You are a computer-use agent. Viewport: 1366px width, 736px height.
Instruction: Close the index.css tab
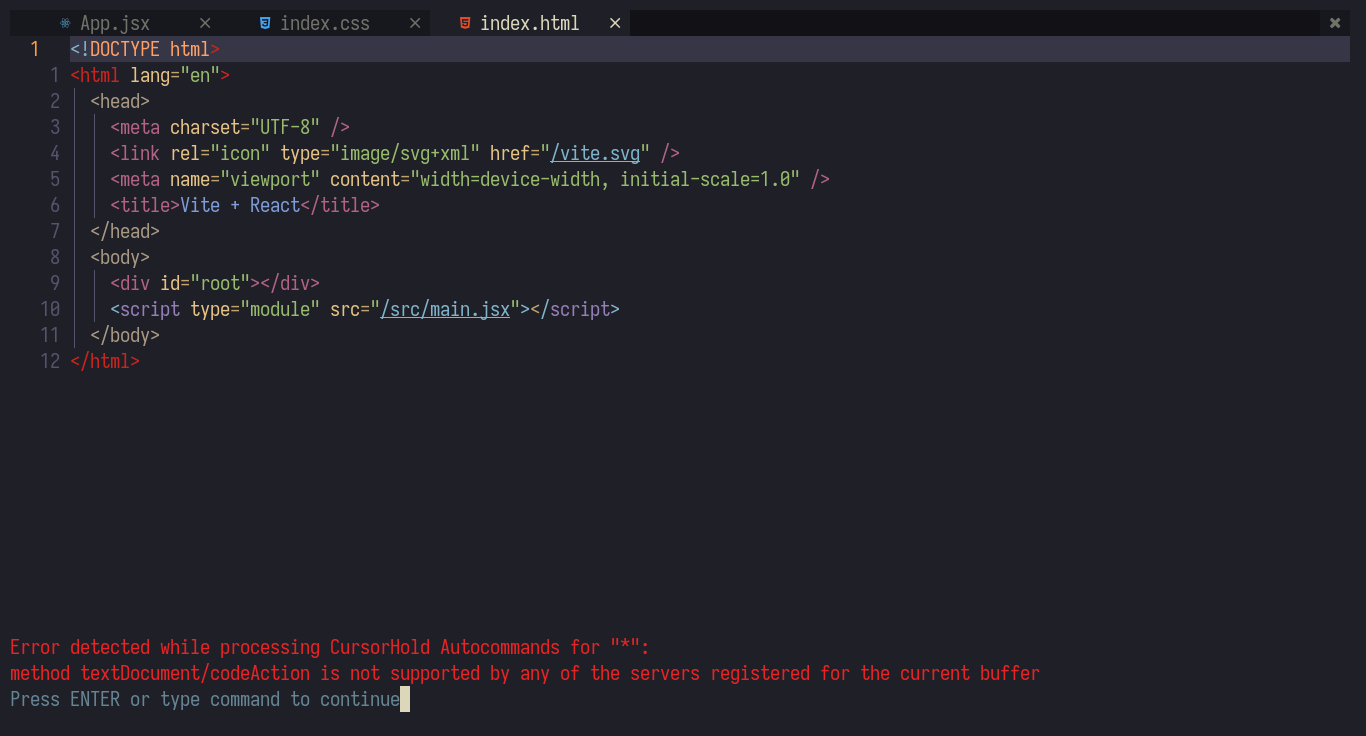click(x=415, y=22)
